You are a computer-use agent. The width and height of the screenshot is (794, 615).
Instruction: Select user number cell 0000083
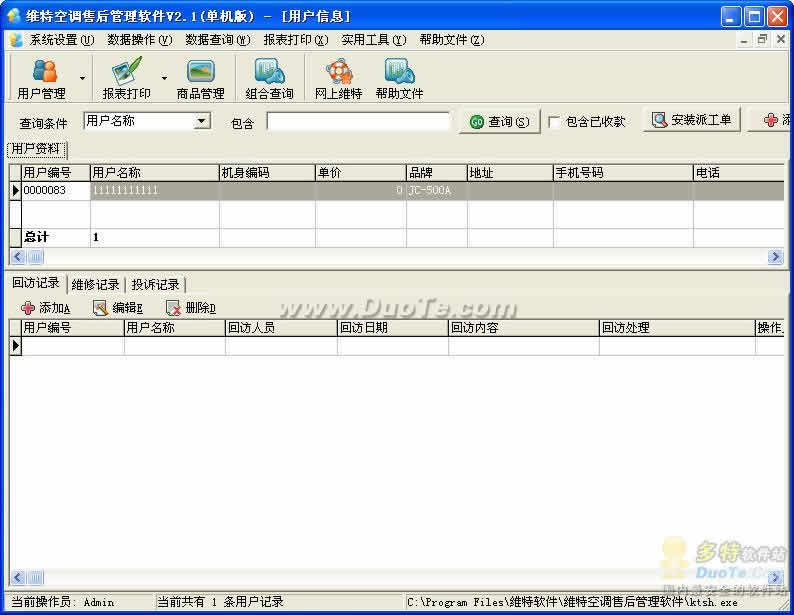click(x=56, y=191)
